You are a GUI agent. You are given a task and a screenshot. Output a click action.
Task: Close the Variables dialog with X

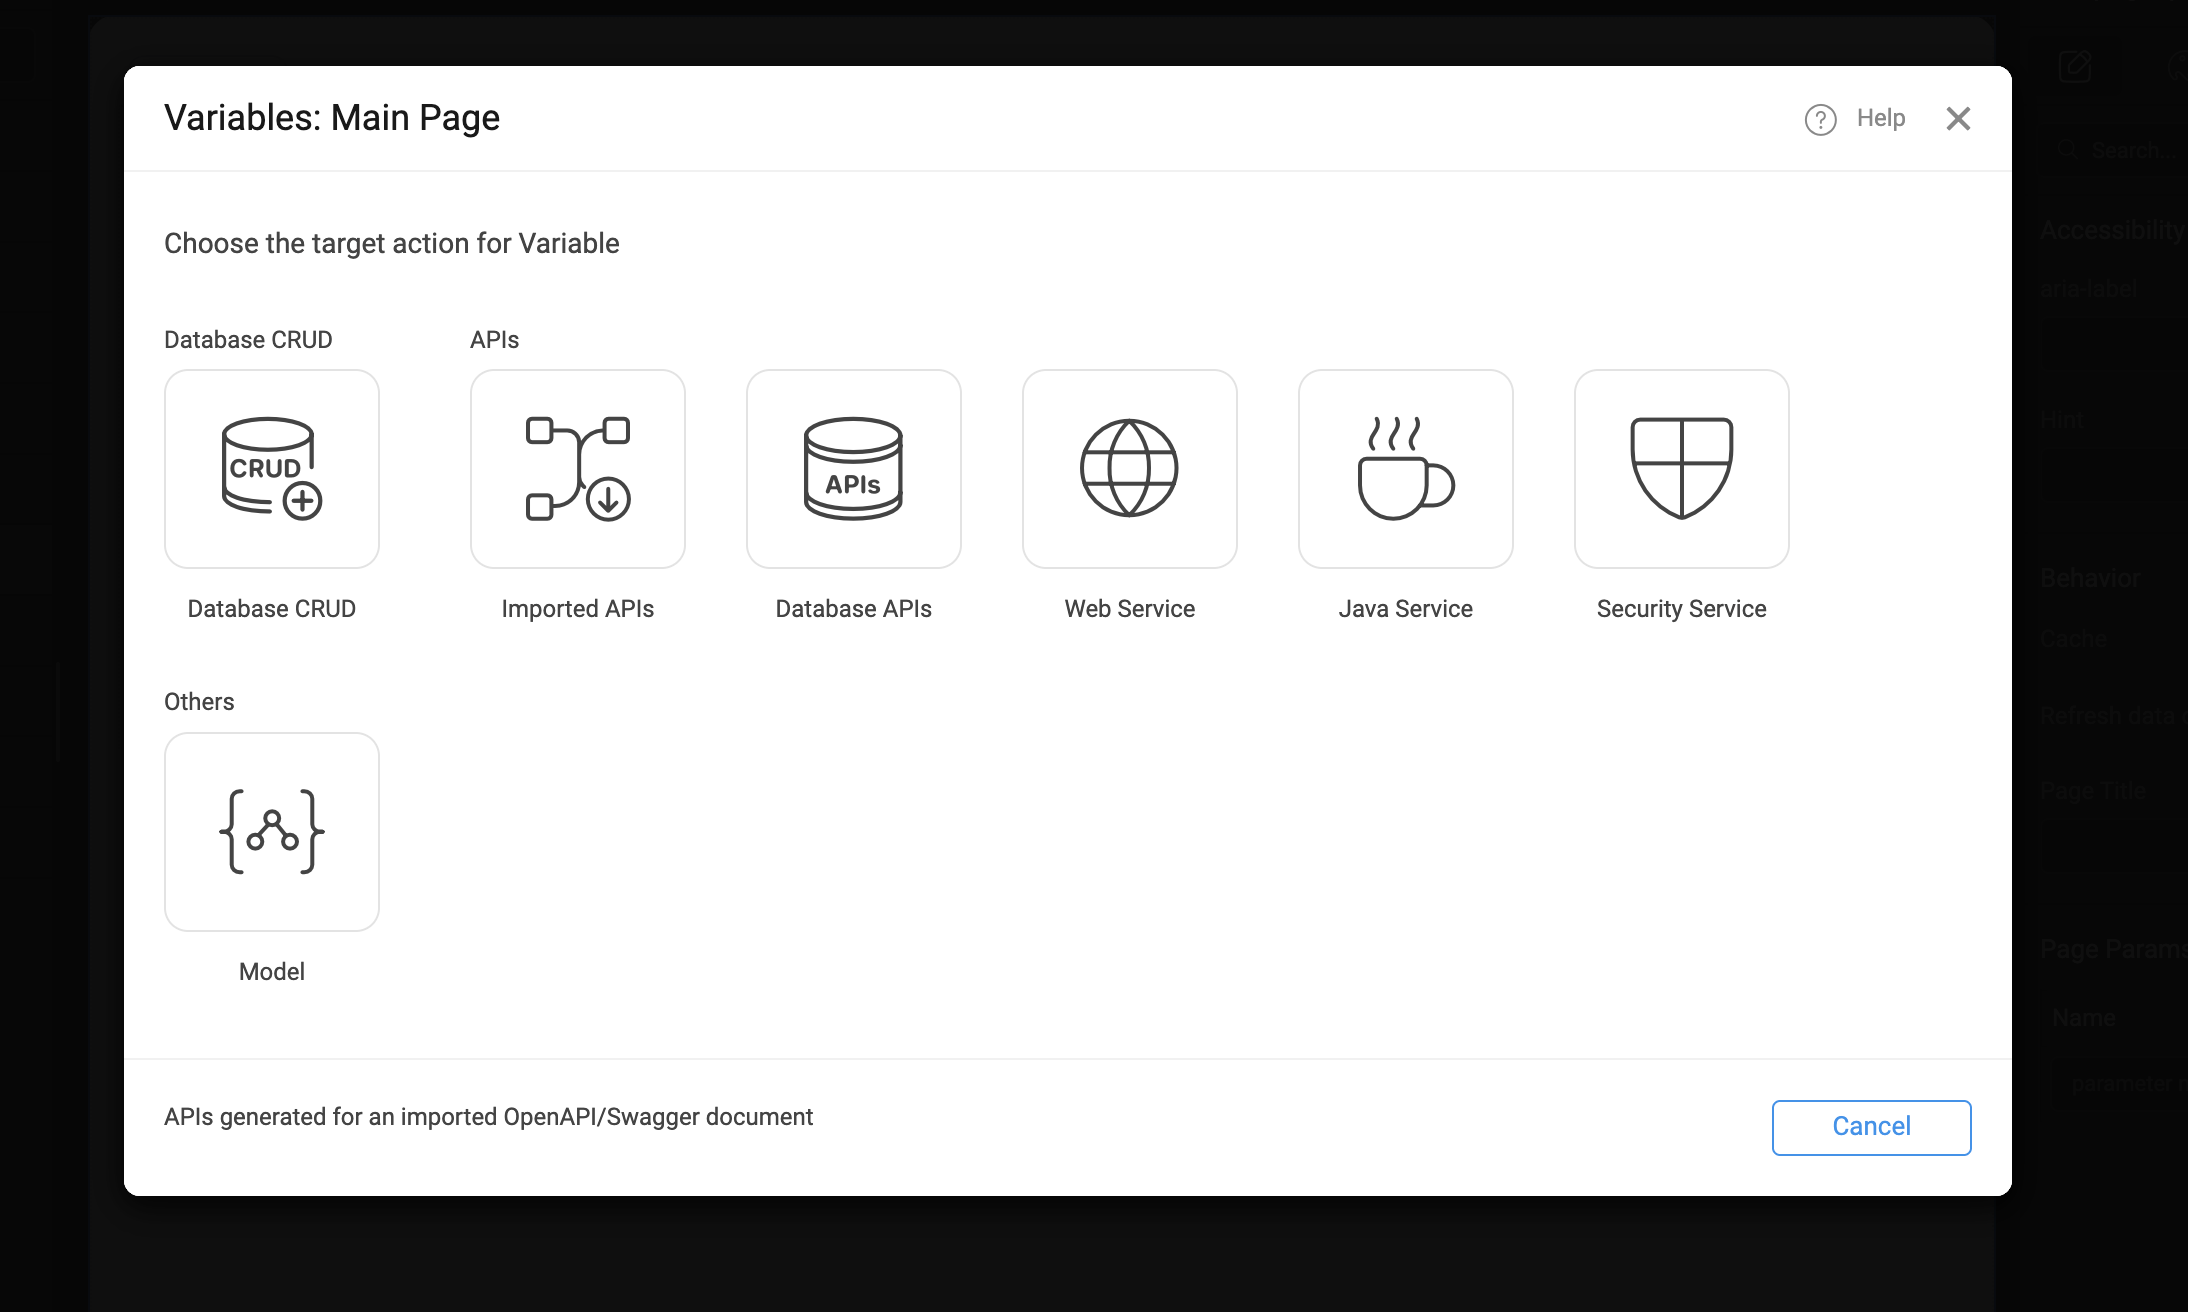click(1958, 119)
